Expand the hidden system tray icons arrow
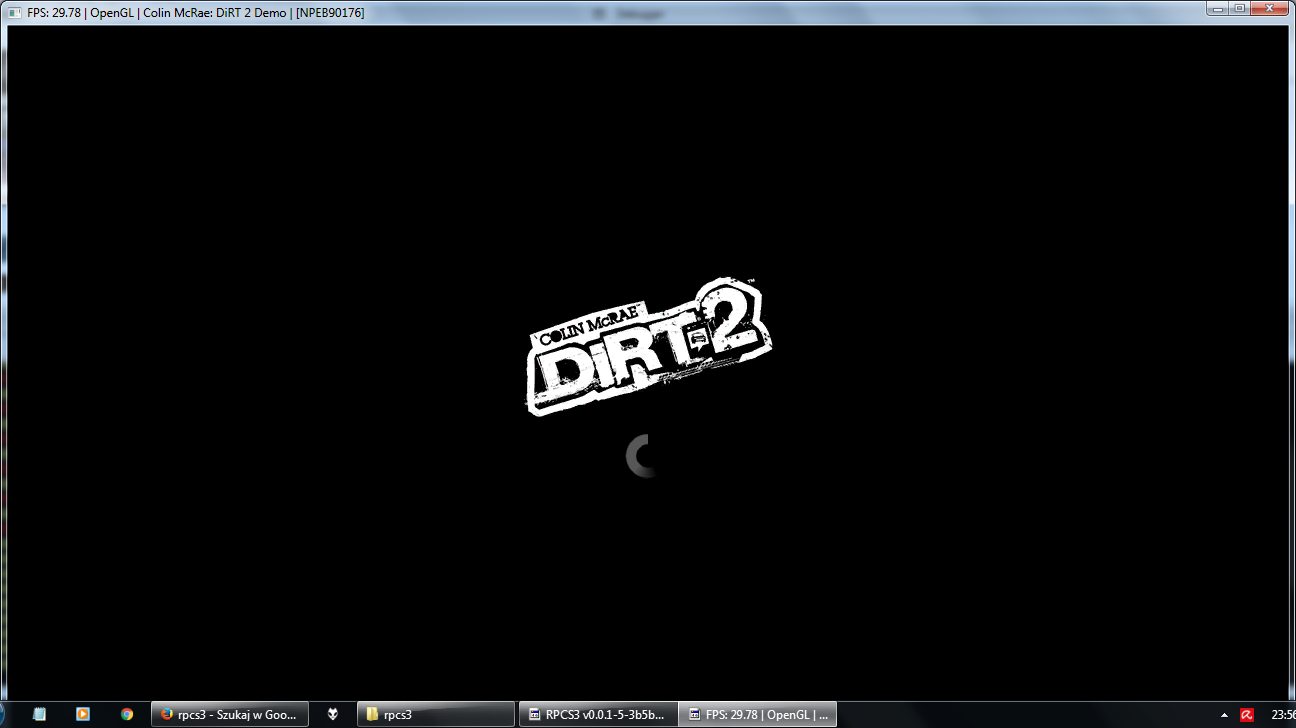 point(1224,715)
